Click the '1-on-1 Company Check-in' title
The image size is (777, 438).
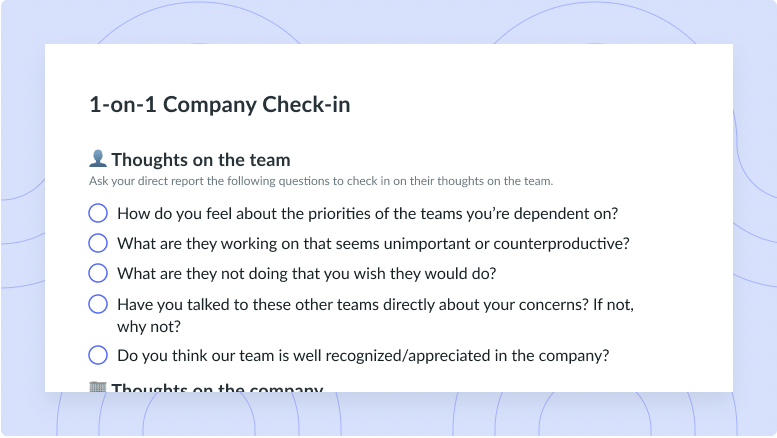pyautogui.click(x=220, y=105)
